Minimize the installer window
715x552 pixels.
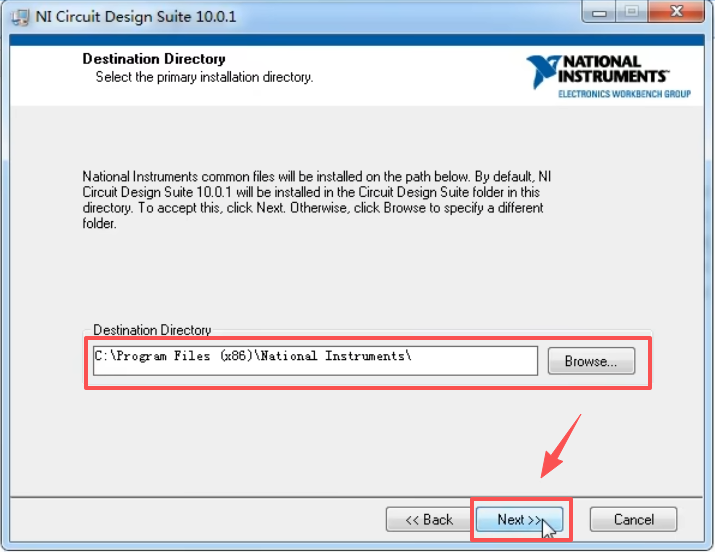(599, 12)
